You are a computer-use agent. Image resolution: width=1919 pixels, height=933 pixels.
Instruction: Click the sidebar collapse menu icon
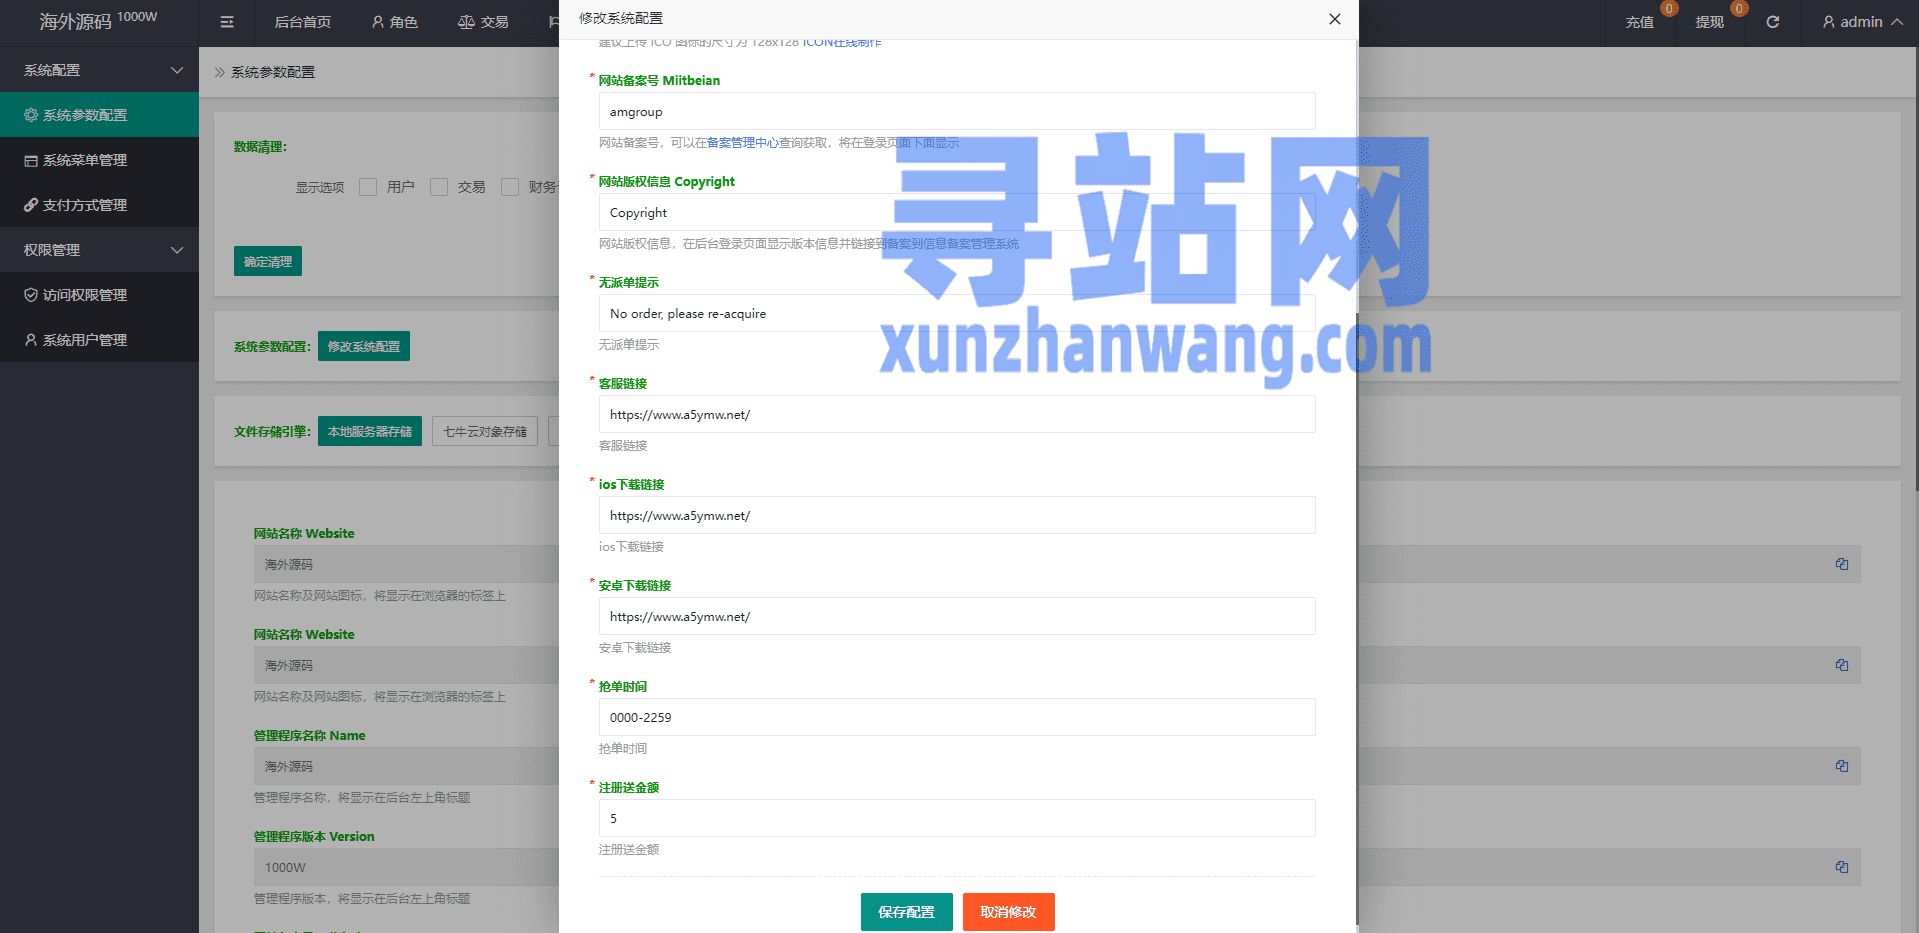click(227, 22)
